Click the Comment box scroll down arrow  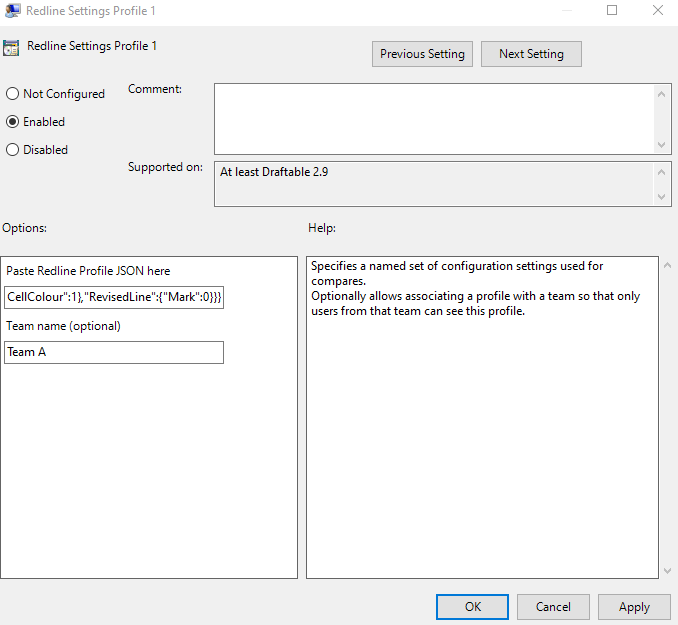point(661,144)
